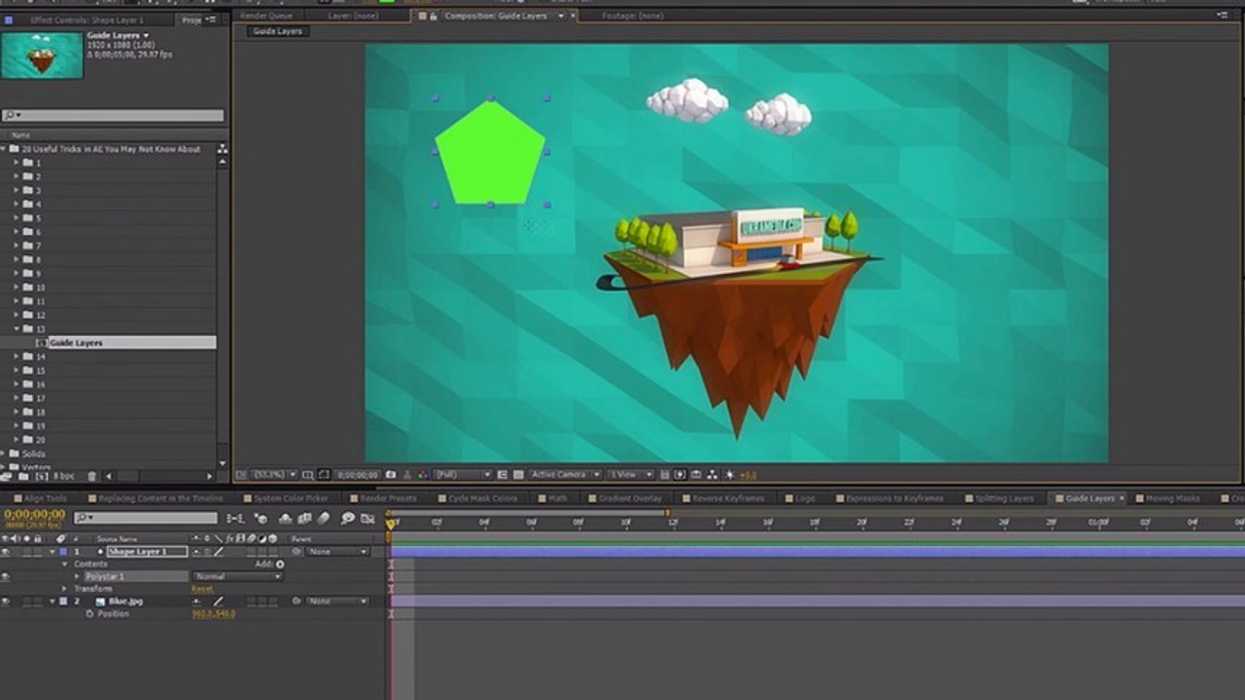
Task: Click the Guide Layers composition icon in Project
Action: (x=41, y=343)
